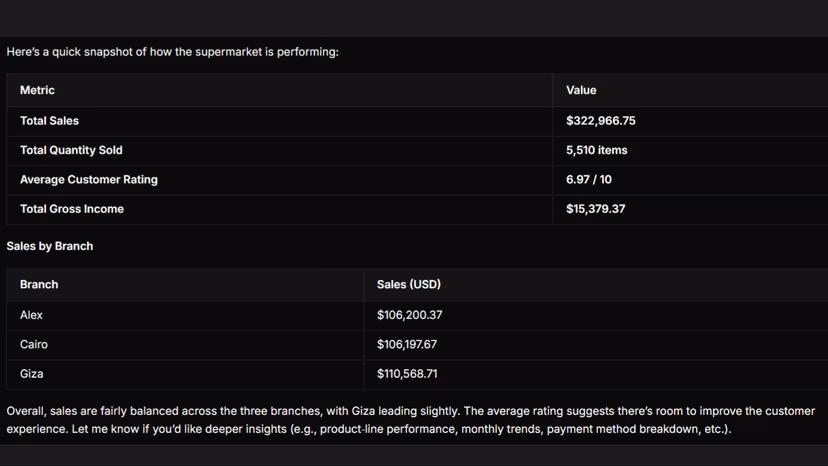This screenshot has width=828, height=466.
Task: Click the $106,197.67 Cairo sales value
Action: [x=407, y=344]
